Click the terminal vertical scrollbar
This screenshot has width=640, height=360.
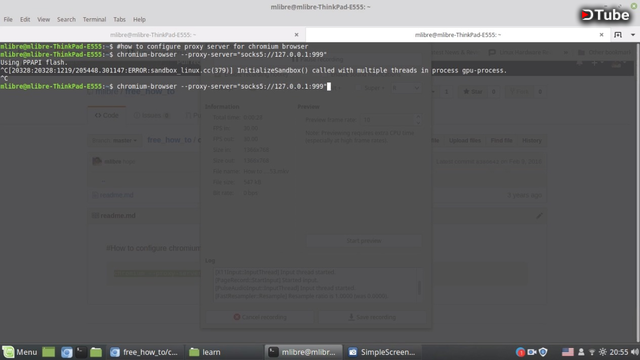pyautogui.click(x=638, y=192)
